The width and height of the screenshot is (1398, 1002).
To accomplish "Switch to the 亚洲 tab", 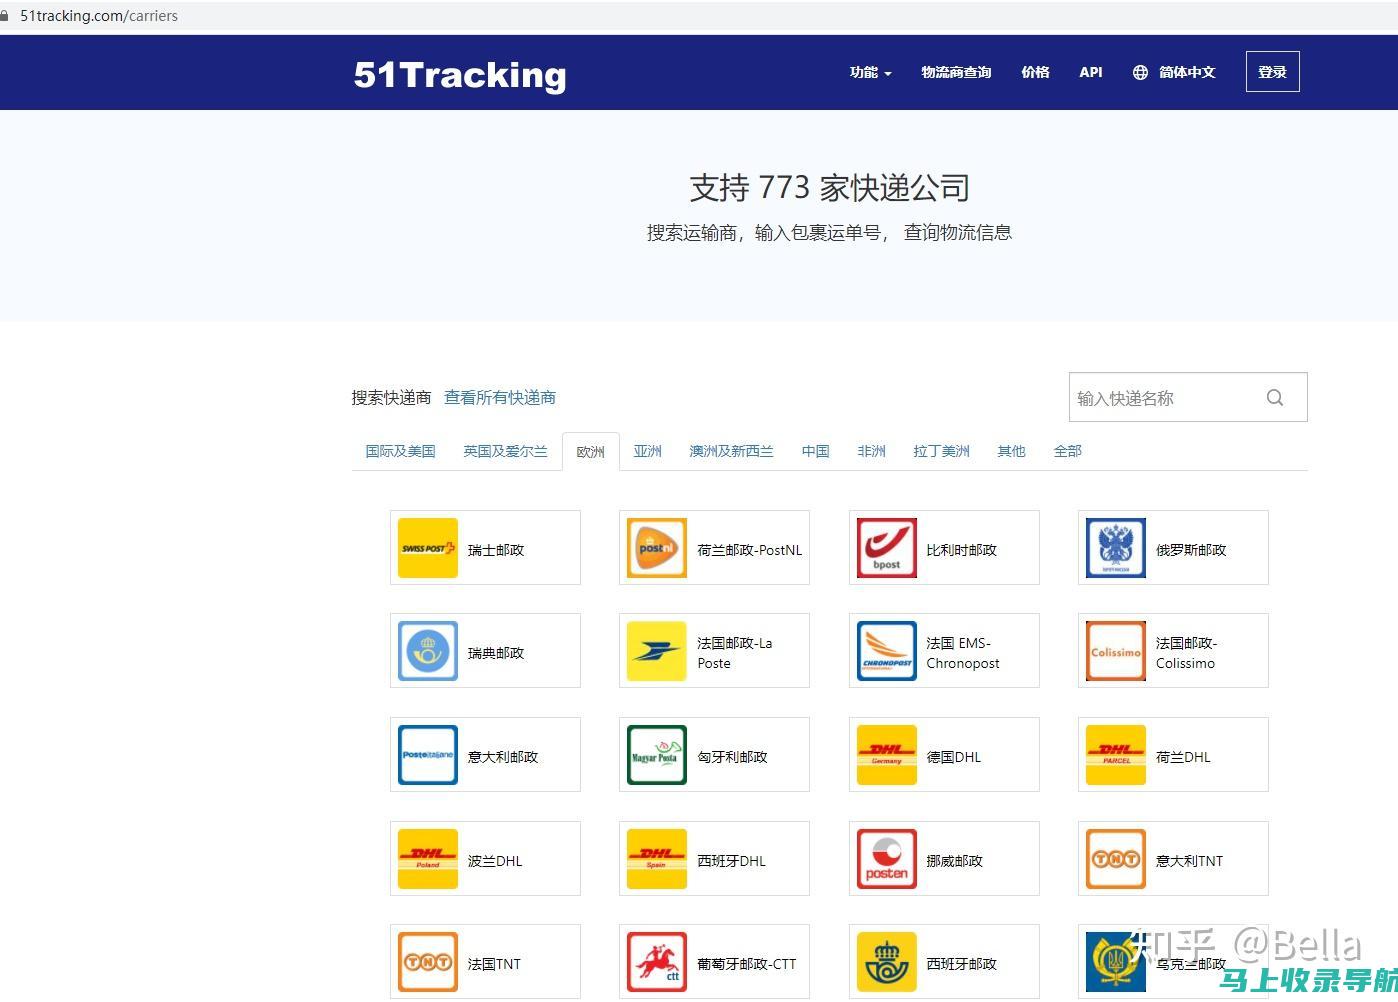I will (x=647, y=451).
